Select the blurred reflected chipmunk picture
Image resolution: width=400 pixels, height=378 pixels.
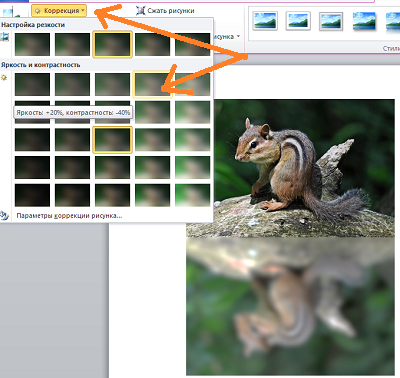coord(290,306)
